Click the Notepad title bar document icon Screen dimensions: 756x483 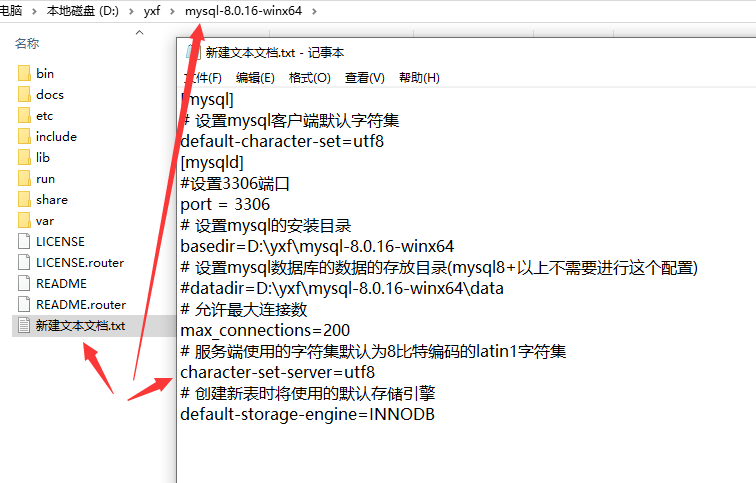[193, 52]
